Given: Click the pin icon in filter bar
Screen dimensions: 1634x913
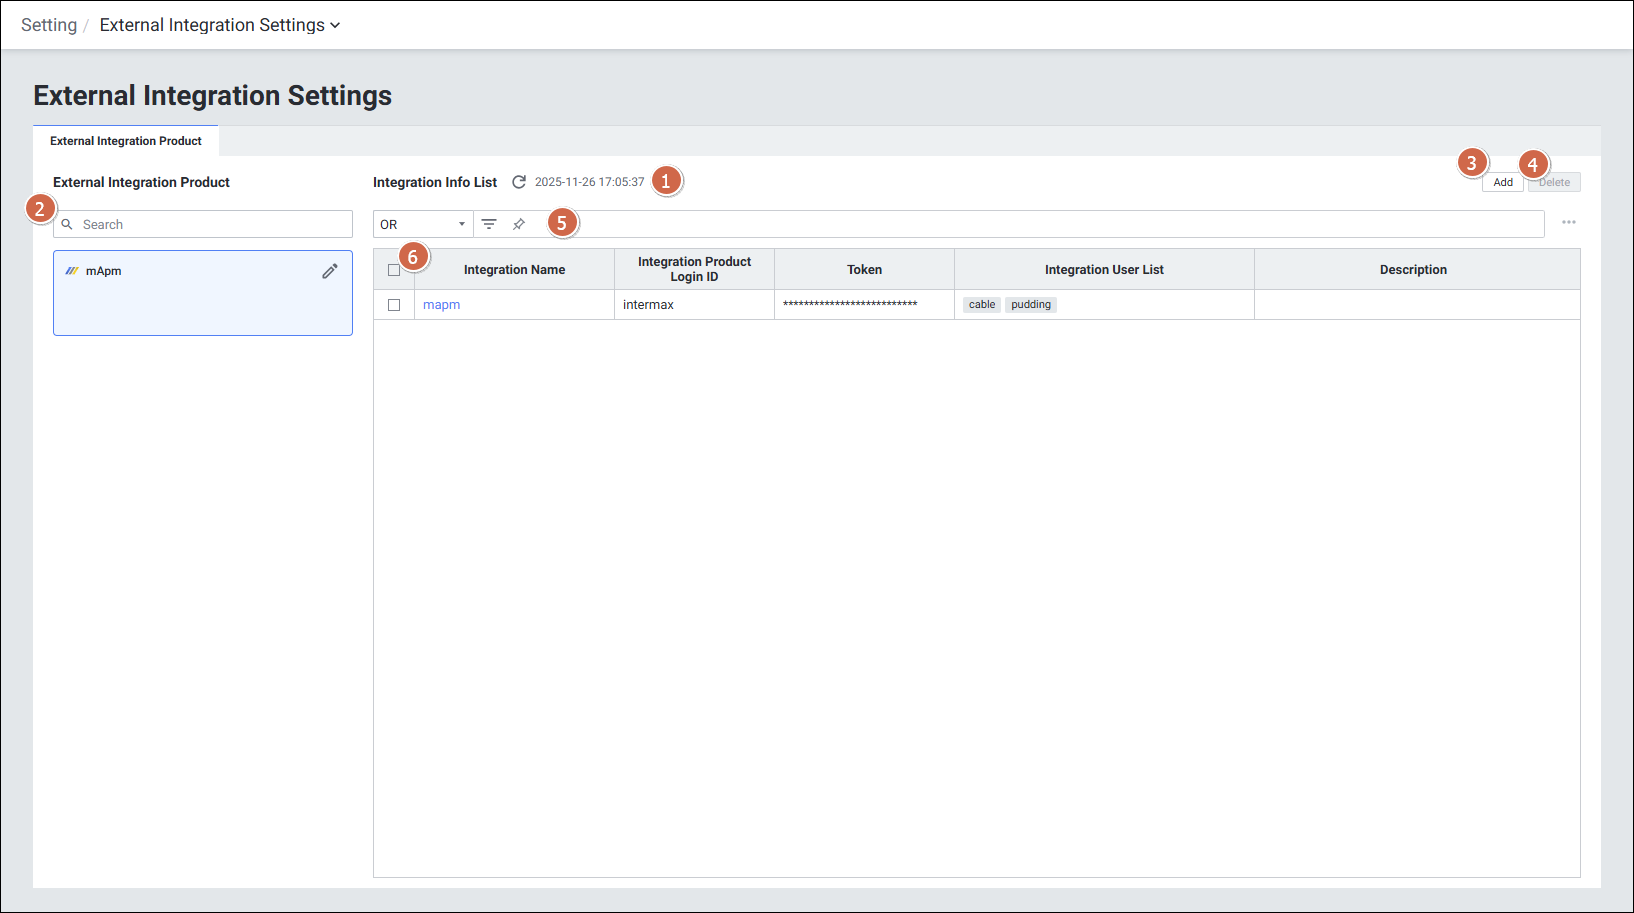Looking at the screenshot, I should tap(519, 224).
